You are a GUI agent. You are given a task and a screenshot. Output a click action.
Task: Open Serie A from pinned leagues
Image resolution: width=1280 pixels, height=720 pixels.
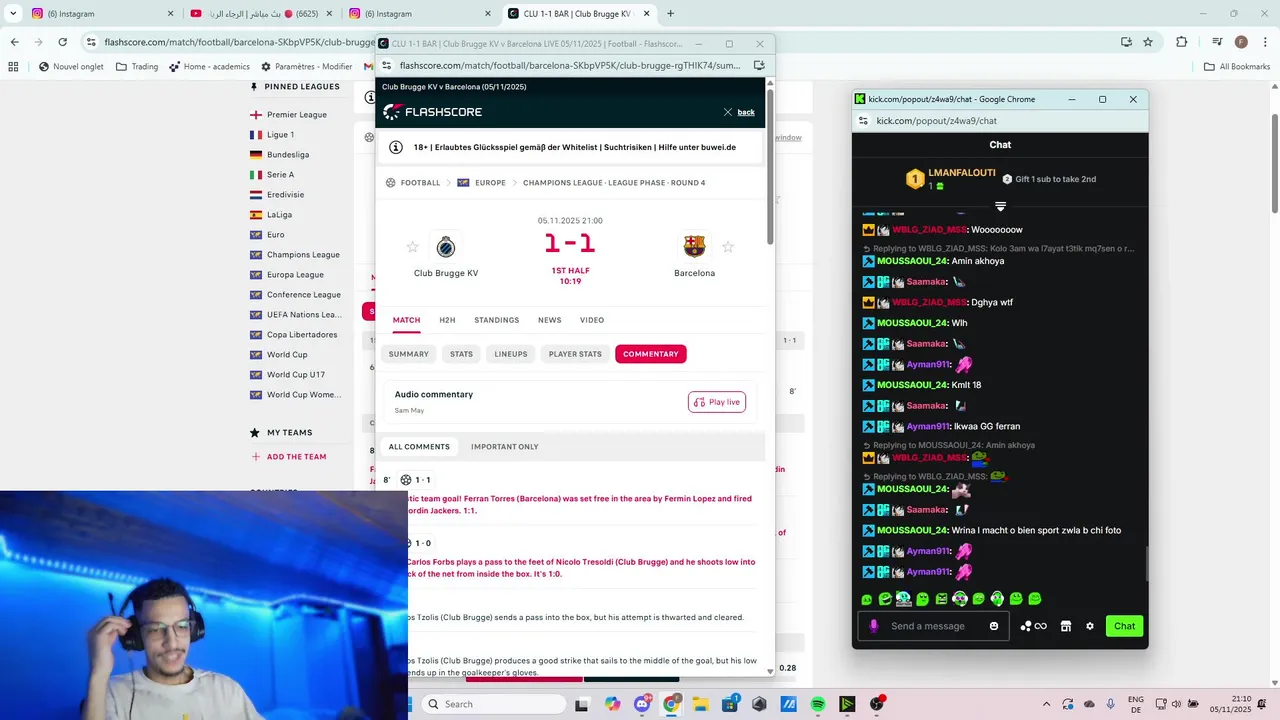click(280, 175)
